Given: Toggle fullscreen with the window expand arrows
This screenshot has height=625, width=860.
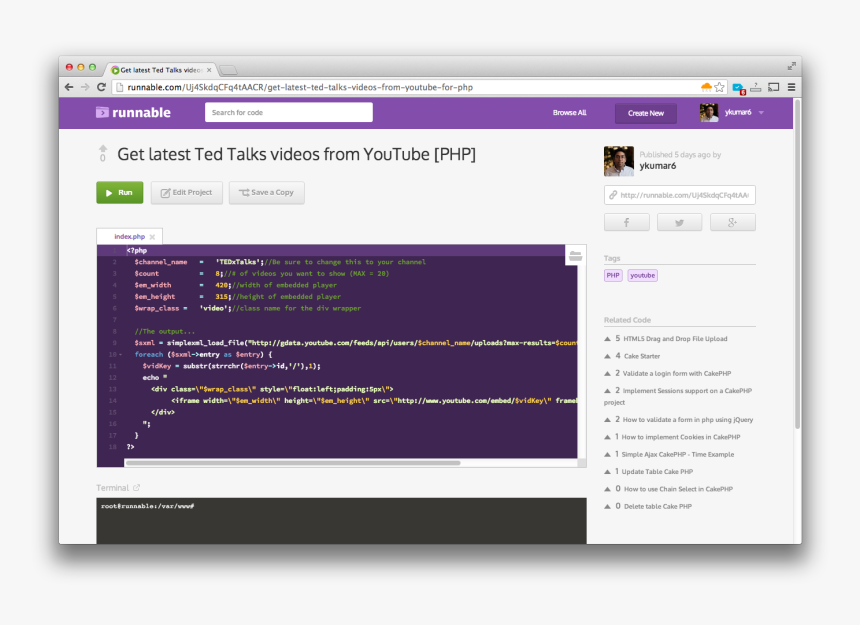Looking at the screenshot, I should tap(791, 66).
